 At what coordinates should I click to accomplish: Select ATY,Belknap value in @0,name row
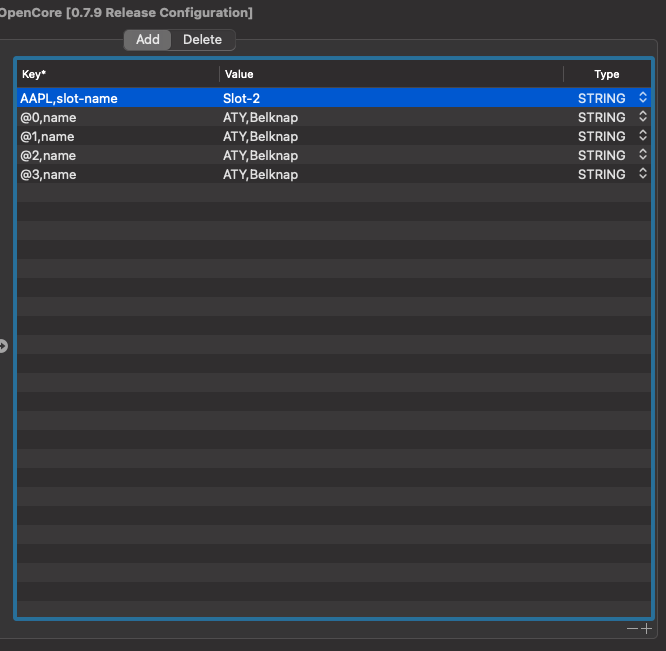392,117
